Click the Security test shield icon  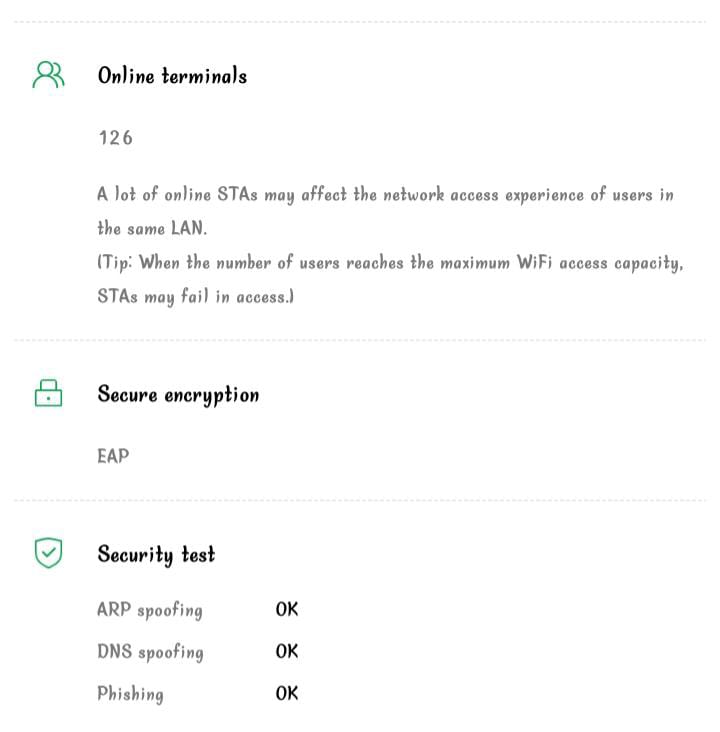[48, 553]
